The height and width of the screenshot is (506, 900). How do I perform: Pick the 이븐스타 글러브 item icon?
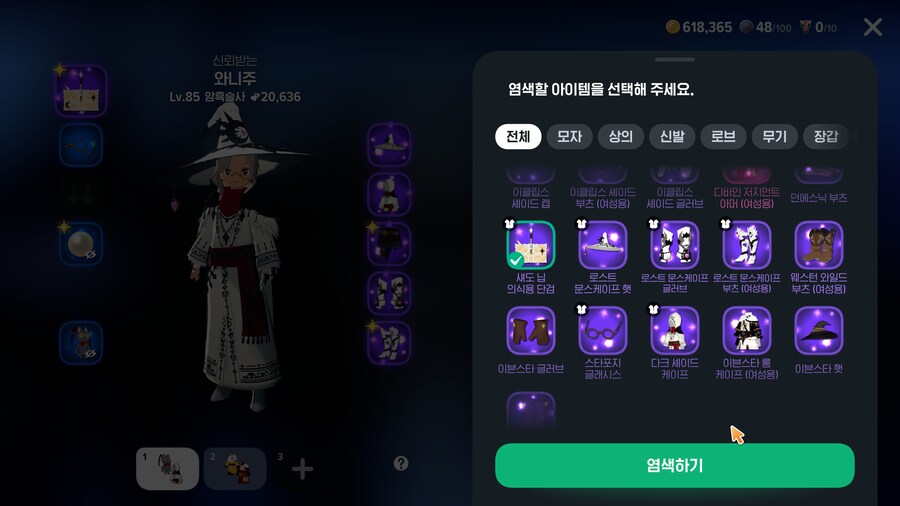click(531, 330)
